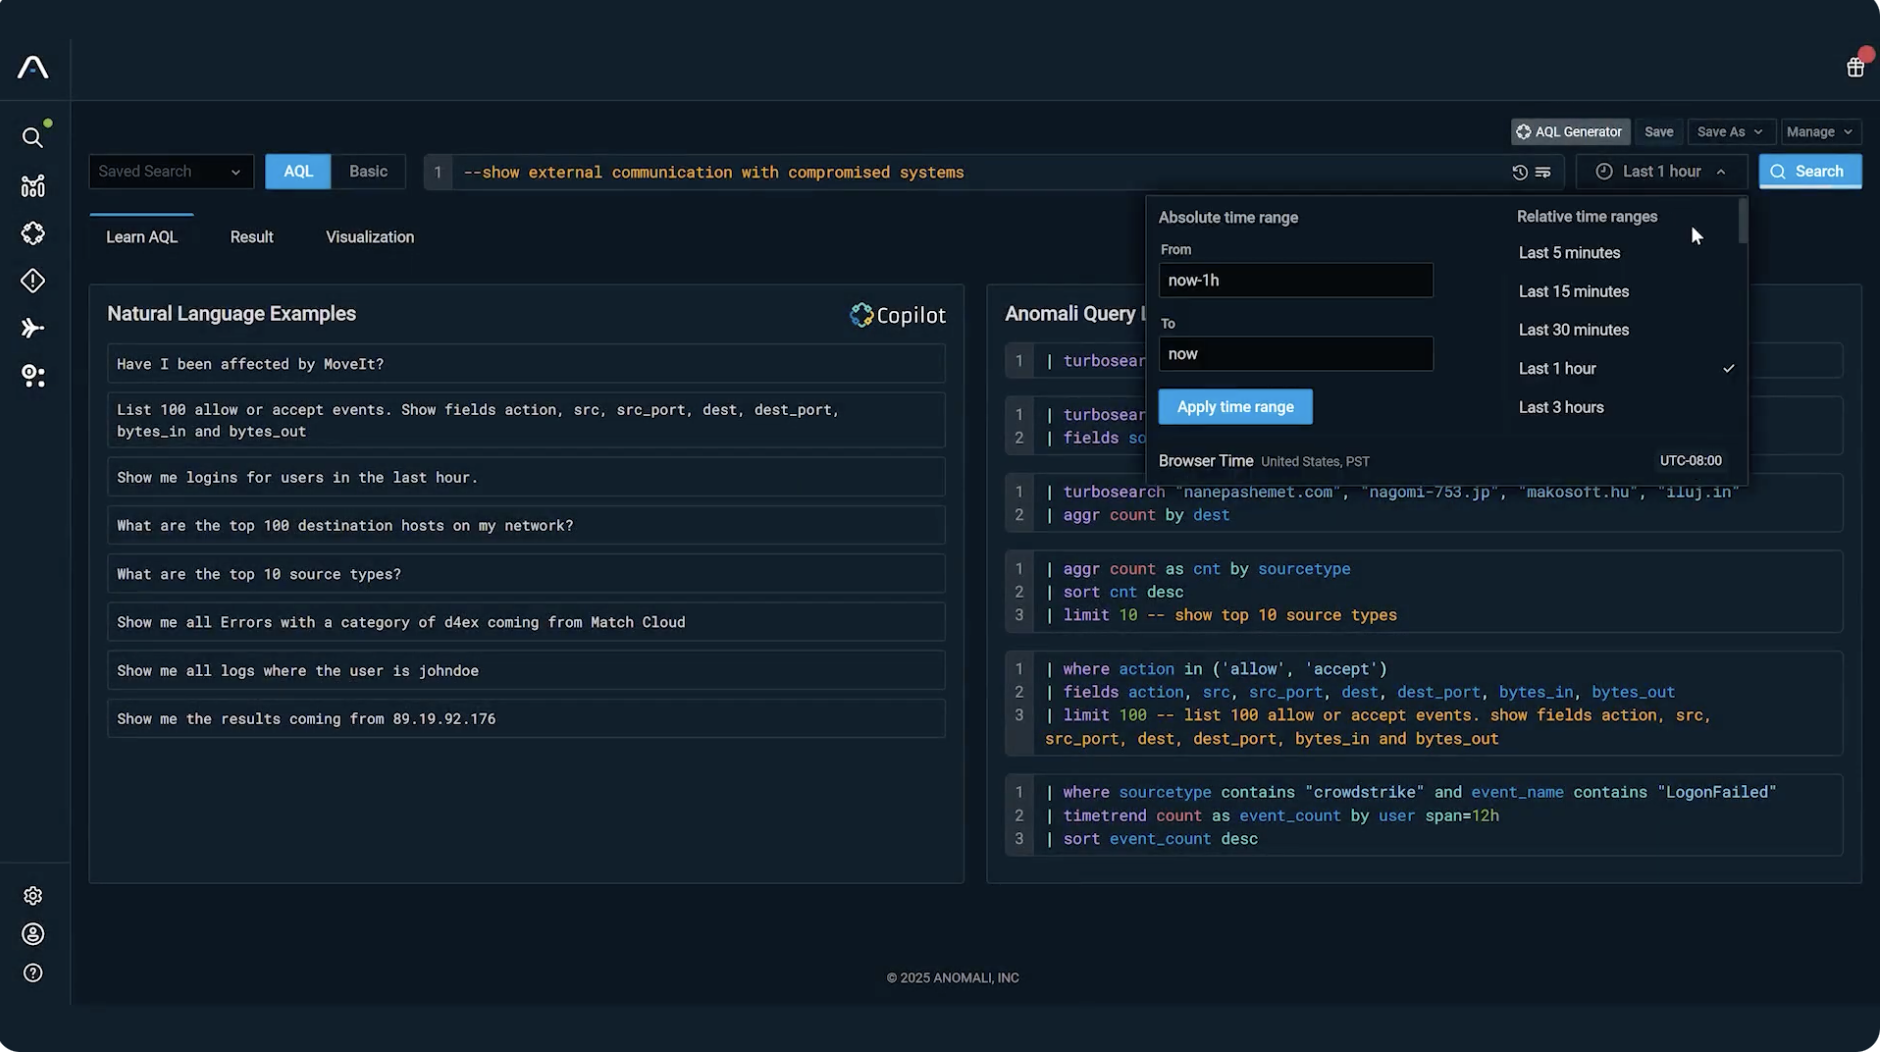Open Settings gear in the sidebar
This screenshot has width=1882, height=1054.
33,896
